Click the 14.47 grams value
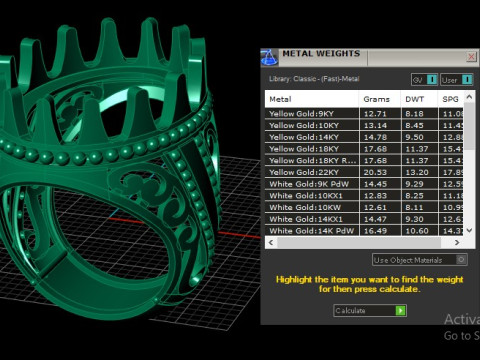This screenshot has width=480, height=360. (375, 219)
